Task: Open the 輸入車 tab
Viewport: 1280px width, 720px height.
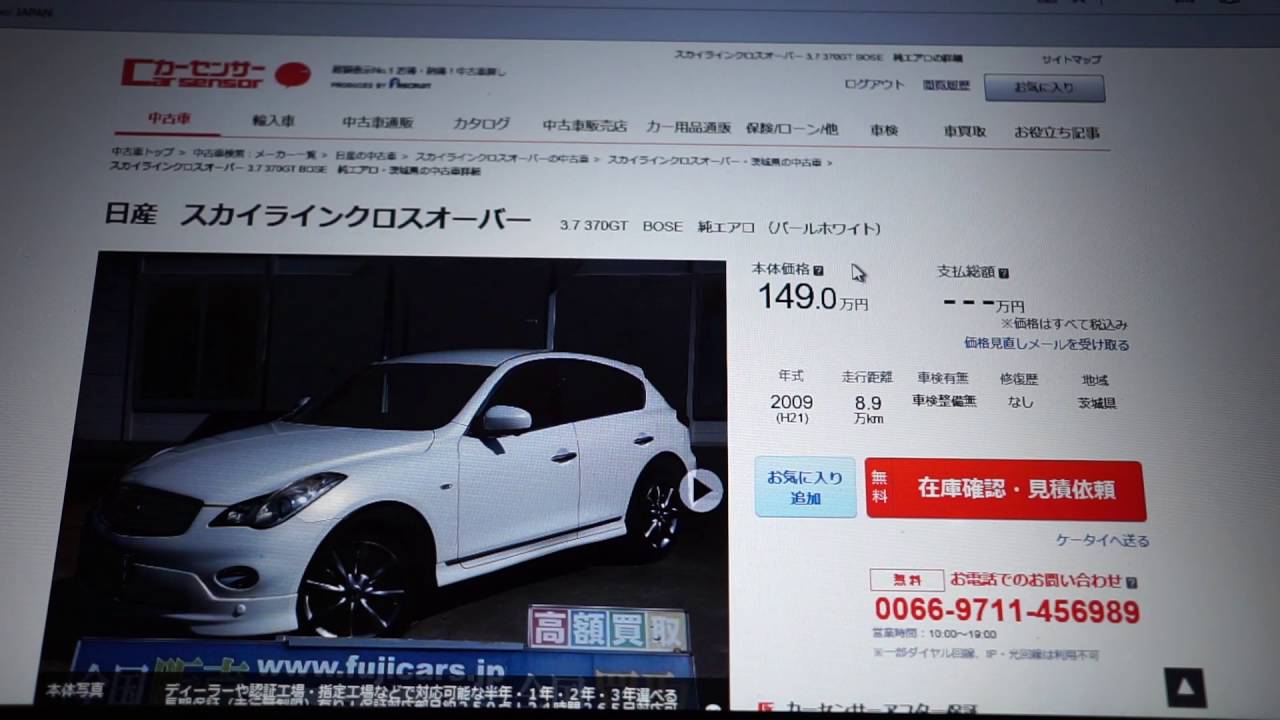Action: pos(273,120)
